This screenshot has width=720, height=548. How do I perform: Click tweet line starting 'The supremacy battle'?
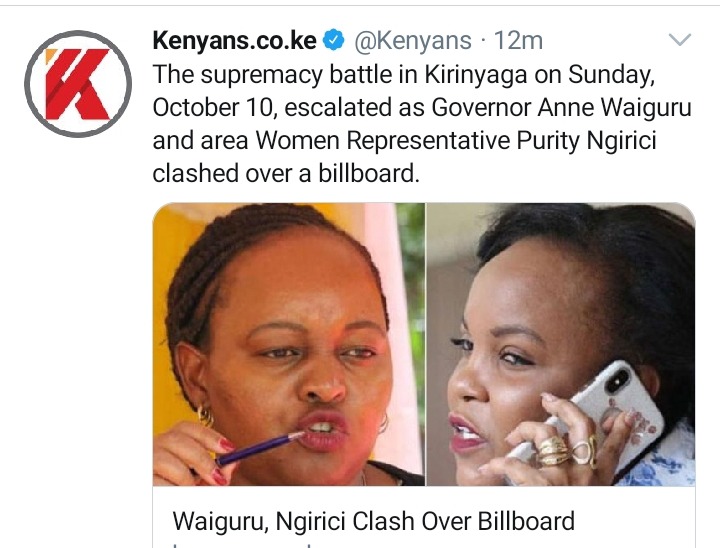pyautogui.click(x=404, y=74)
